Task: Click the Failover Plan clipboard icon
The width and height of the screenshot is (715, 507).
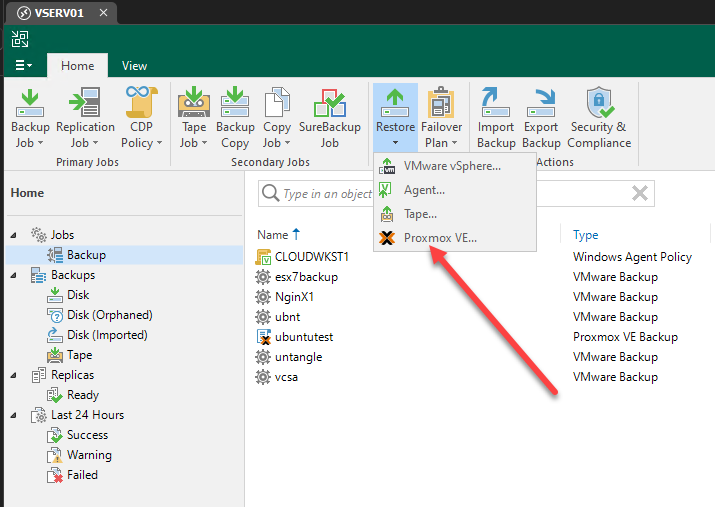Action: click(441, 102)
